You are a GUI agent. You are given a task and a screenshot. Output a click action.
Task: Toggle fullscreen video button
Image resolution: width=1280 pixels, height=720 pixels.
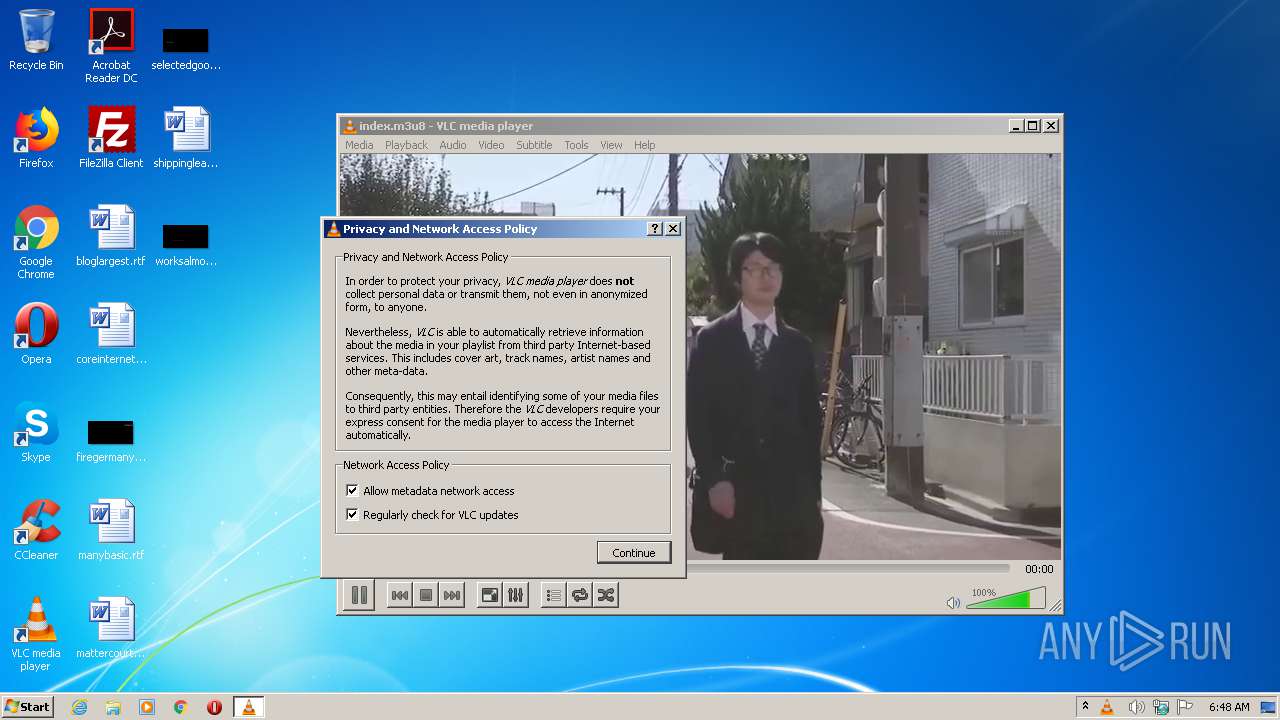pos(490,595)
